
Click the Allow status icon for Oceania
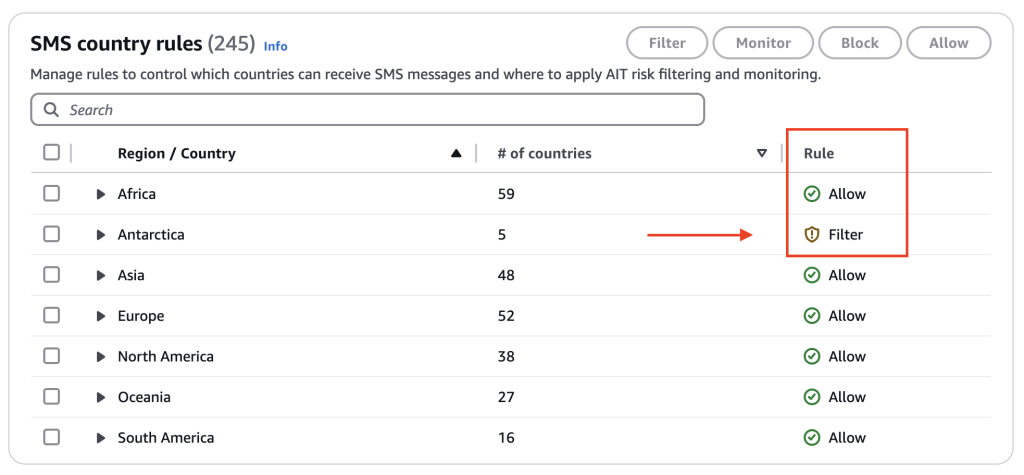point(812,397)
